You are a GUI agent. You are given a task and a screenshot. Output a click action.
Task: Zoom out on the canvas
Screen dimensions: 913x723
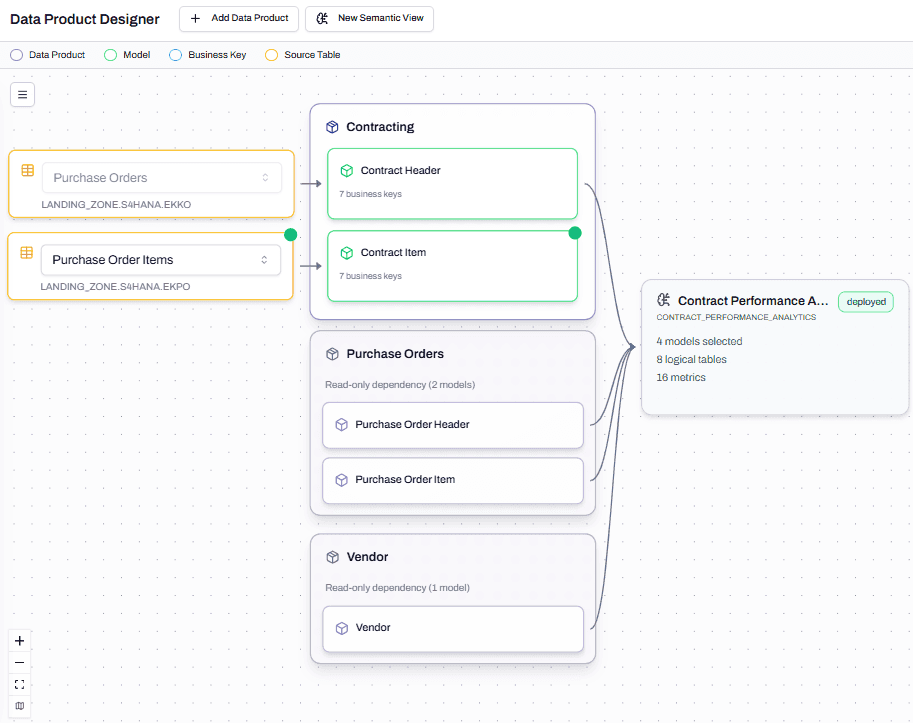(x=19, y=662)
